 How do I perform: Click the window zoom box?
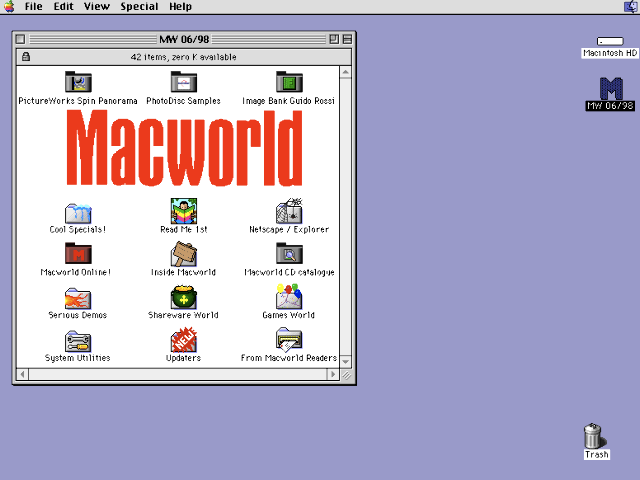(x=334, y=39)
